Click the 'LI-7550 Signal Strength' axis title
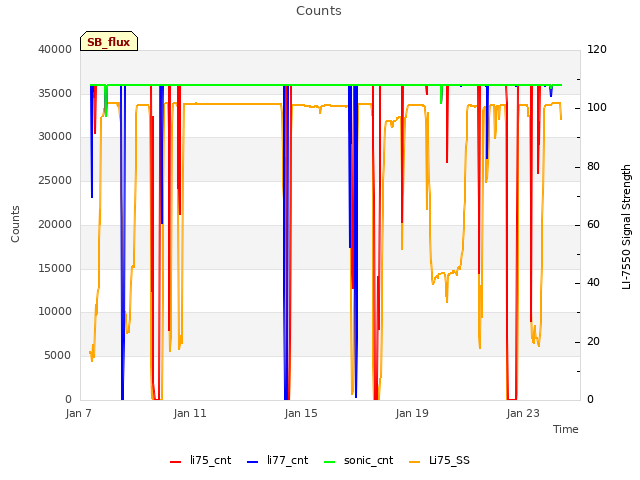The width and height of the screenshot is (640, 480). point(626,227)
